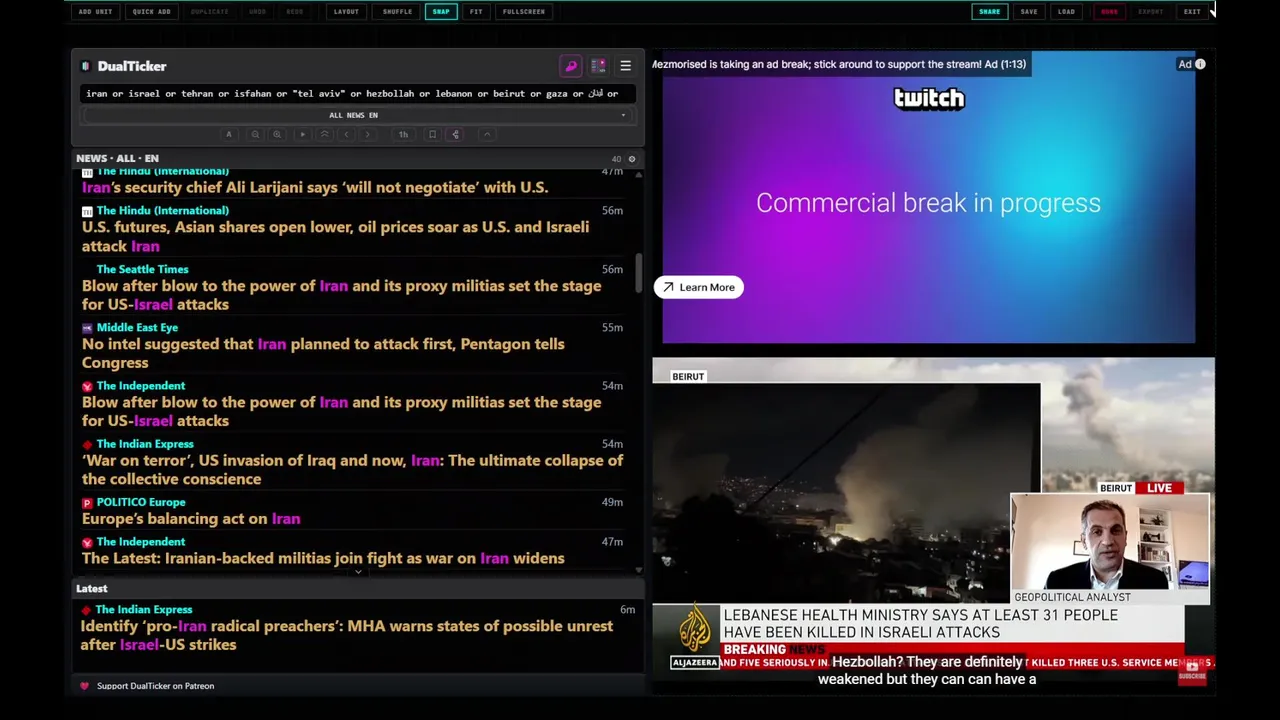Click the Latest section header
The height and width of the screenshot is (720, 1280).
point(358,589)
